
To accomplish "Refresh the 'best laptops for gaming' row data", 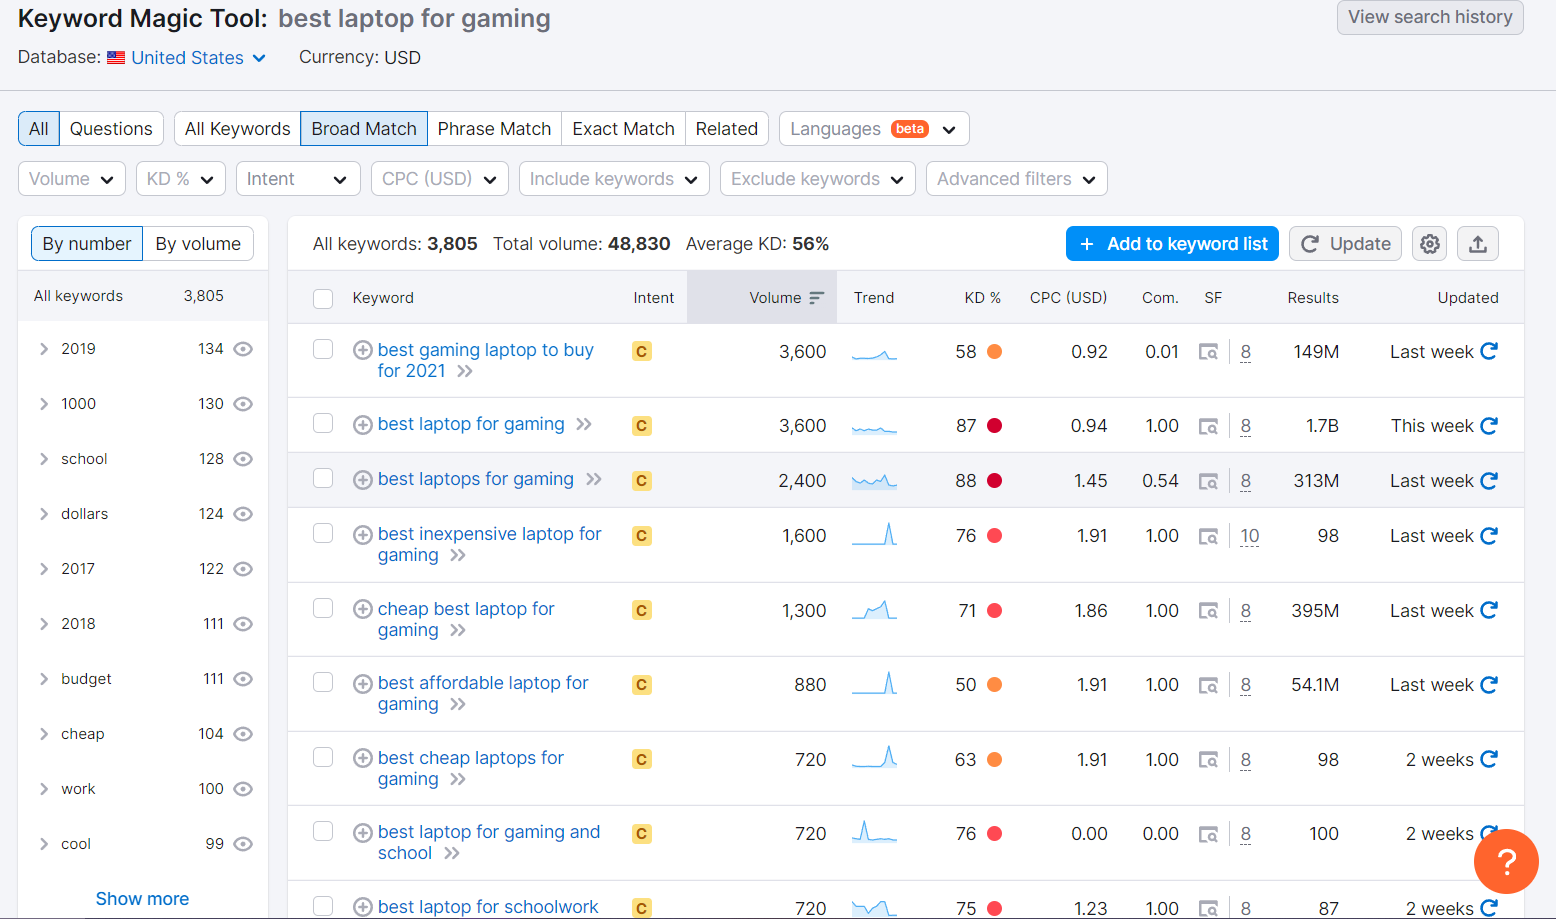I will point(1489,481).
